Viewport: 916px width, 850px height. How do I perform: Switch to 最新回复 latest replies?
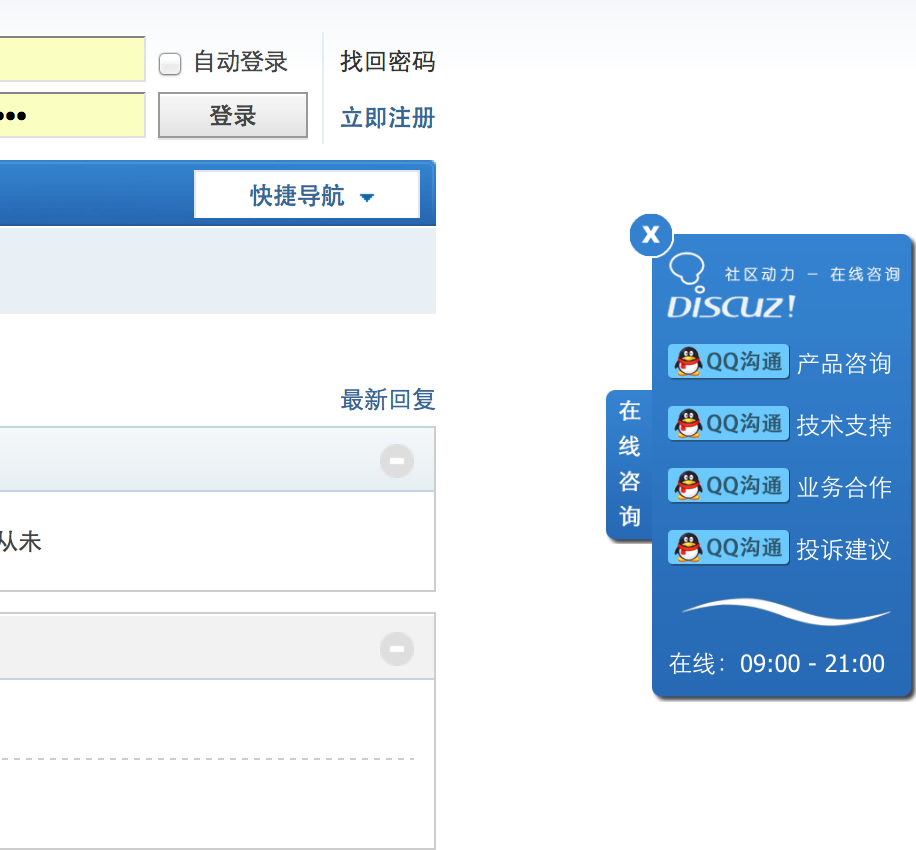pos(388,399)
